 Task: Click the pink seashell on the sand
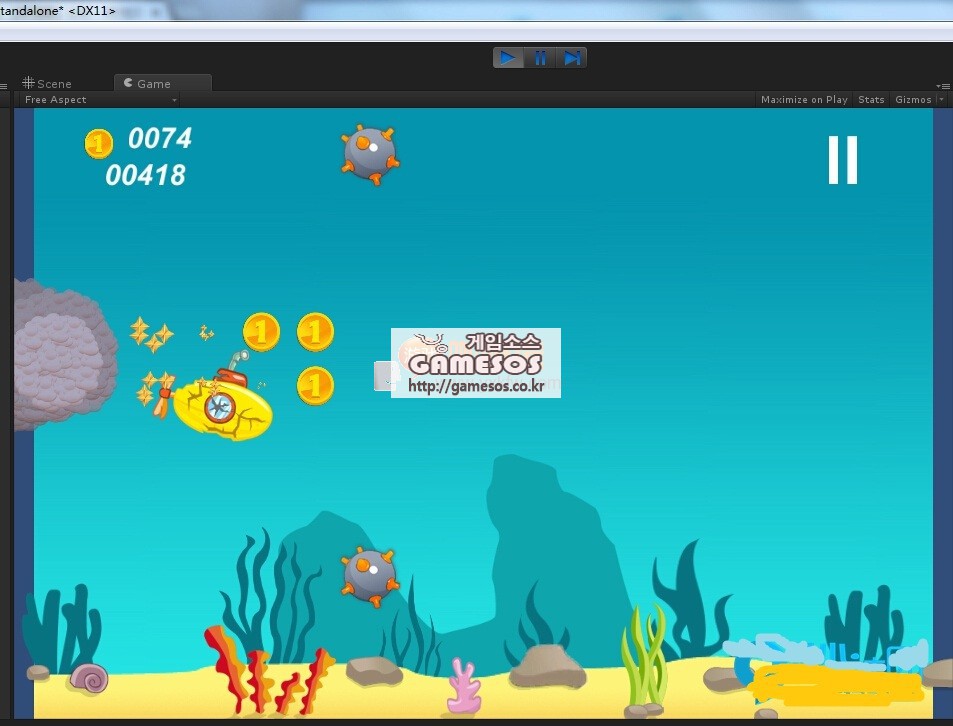[89, 679]
